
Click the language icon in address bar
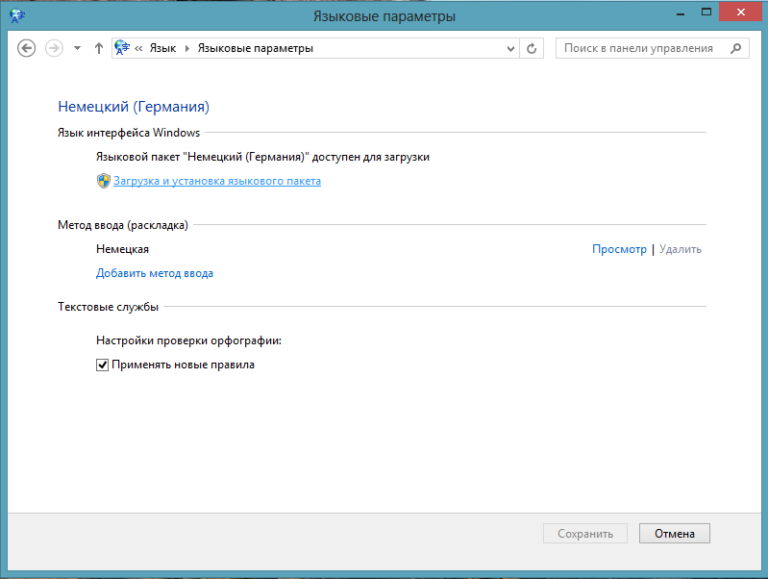coord(122,48)
